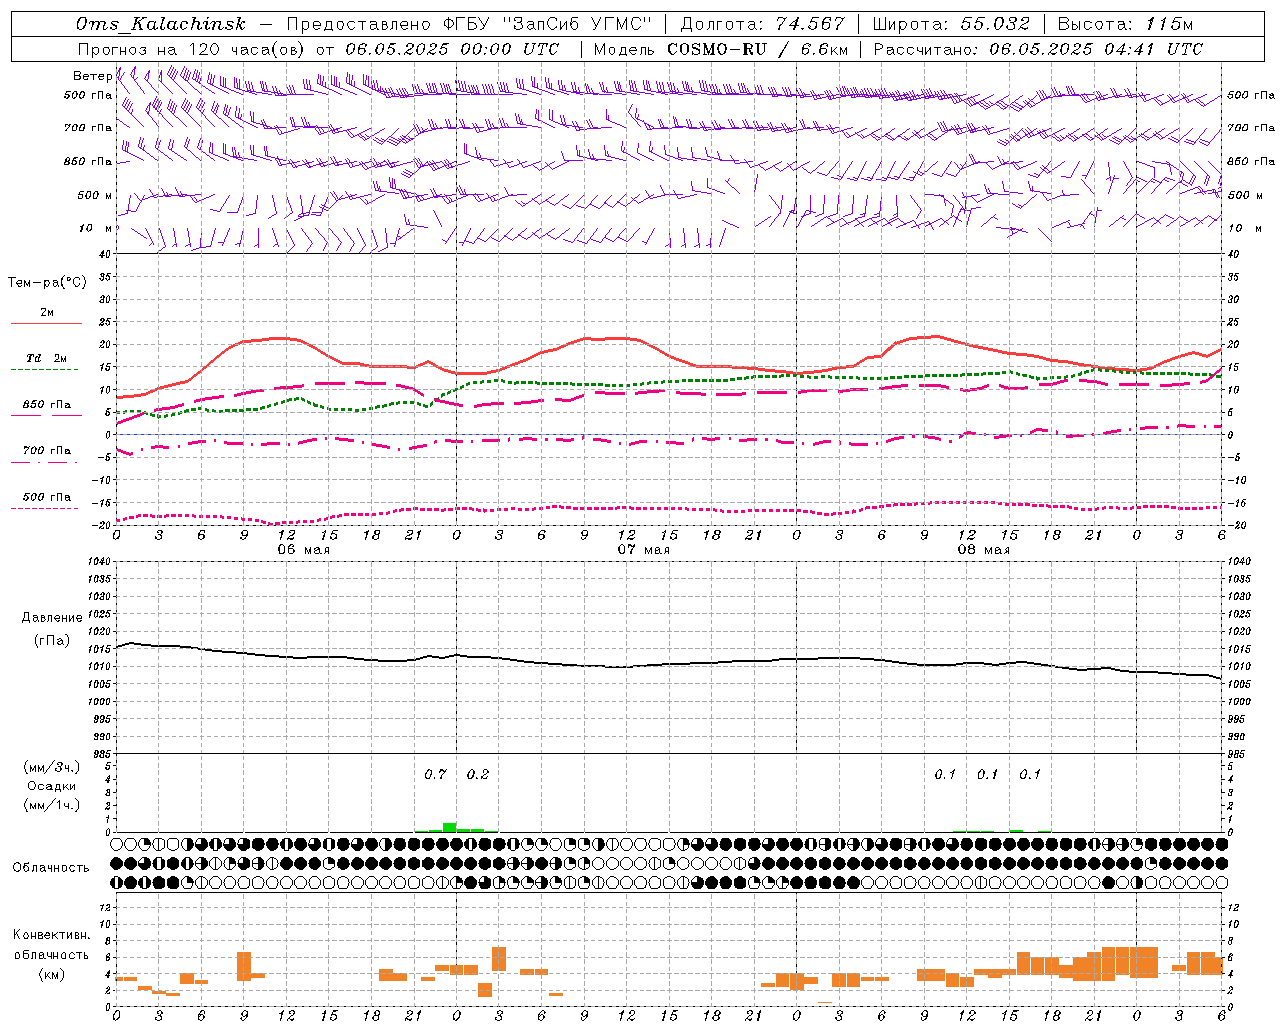Click the Облачность panel label
Image resolution: width=1280 pixels, height=1024 pixels.
(50, 867)
